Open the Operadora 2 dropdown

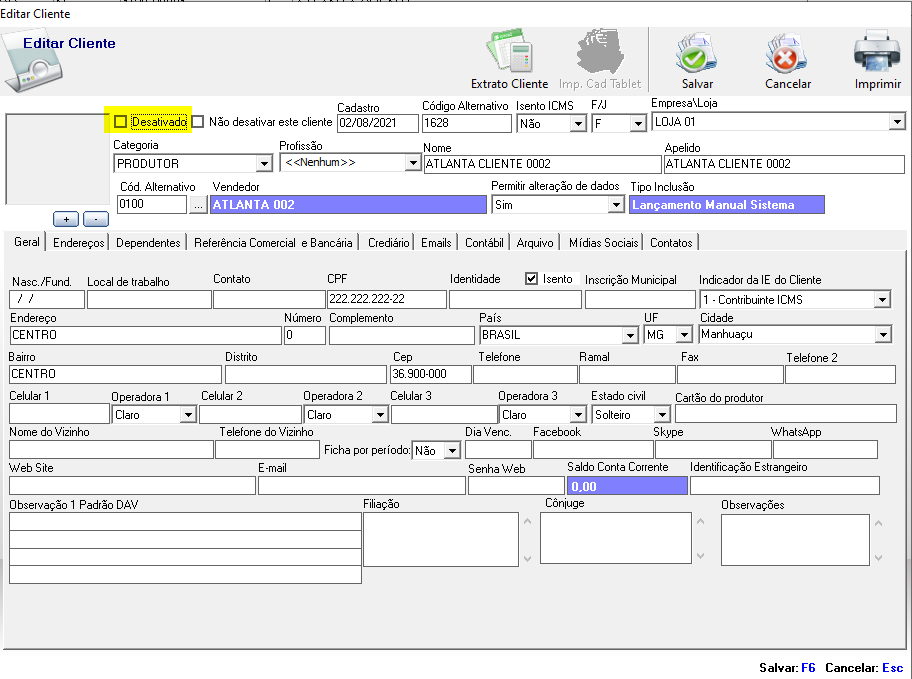pyautogui.click(x=380, y=415)
